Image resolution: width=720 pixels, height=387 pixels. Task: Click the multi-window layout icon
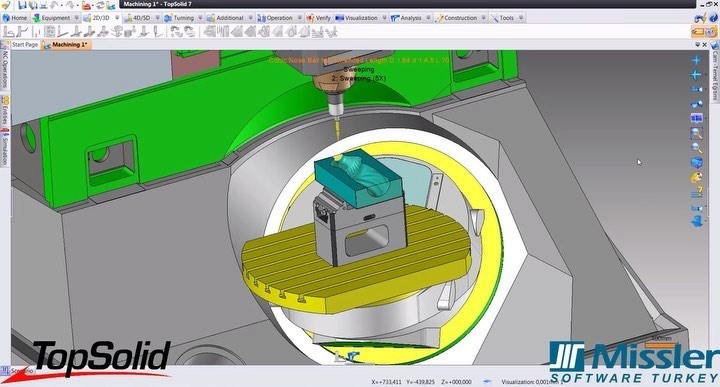(697, 118)
